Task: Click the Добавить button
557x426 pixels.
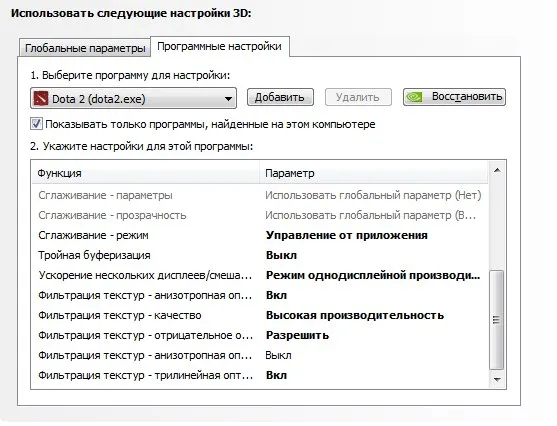Action: point(280,97)
